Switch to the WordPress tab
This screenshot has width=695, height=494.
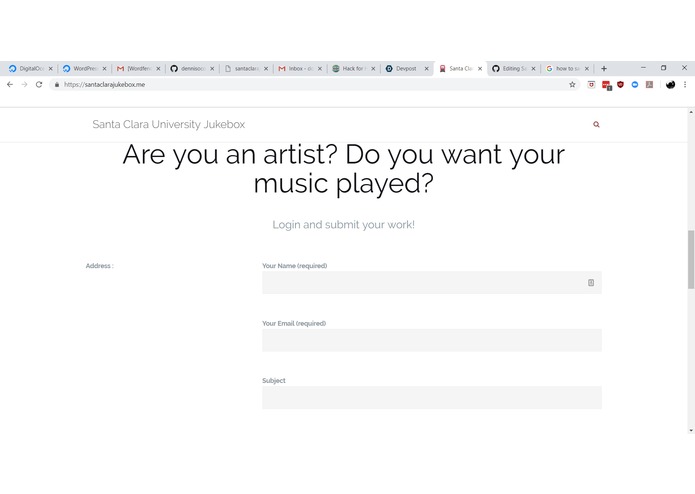(84, 69)
